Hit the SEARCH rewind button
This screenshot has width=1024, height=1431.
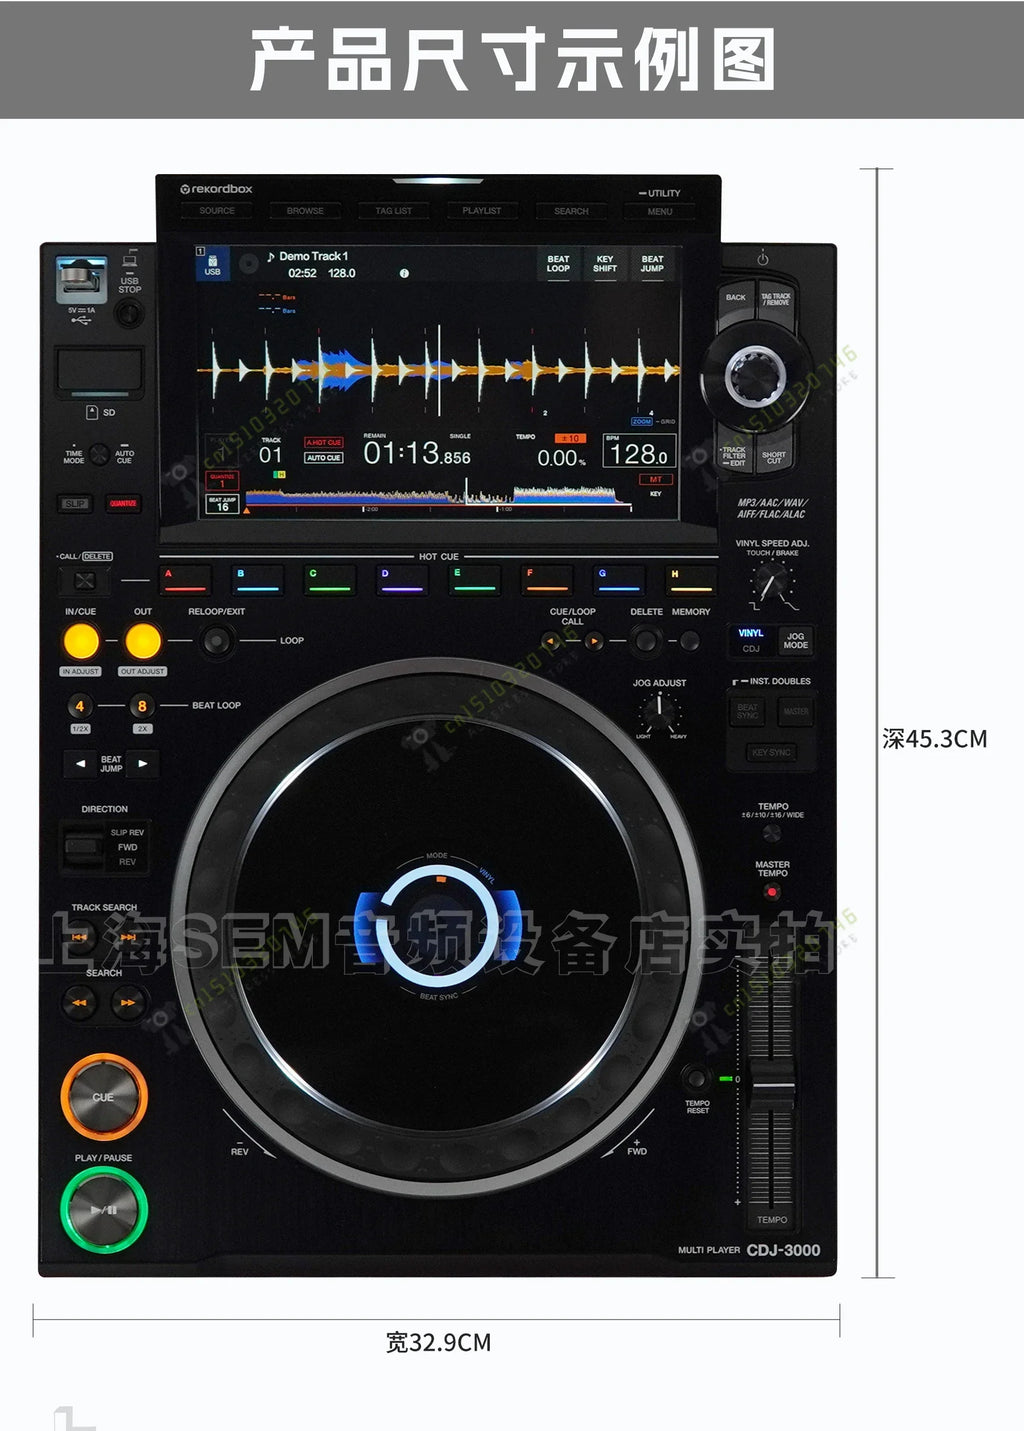click(79, 1002)
